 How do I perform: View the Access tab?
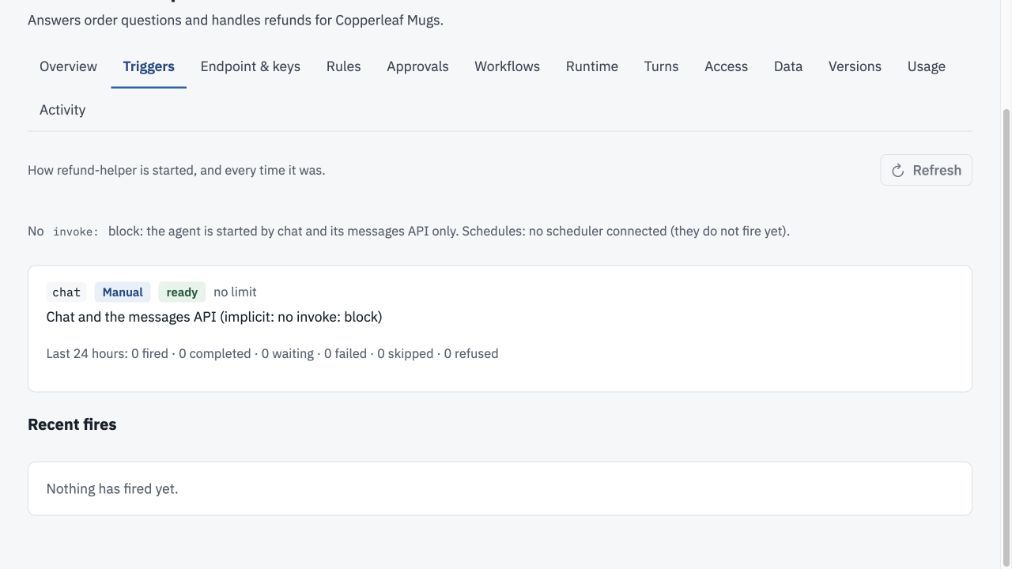726,66
